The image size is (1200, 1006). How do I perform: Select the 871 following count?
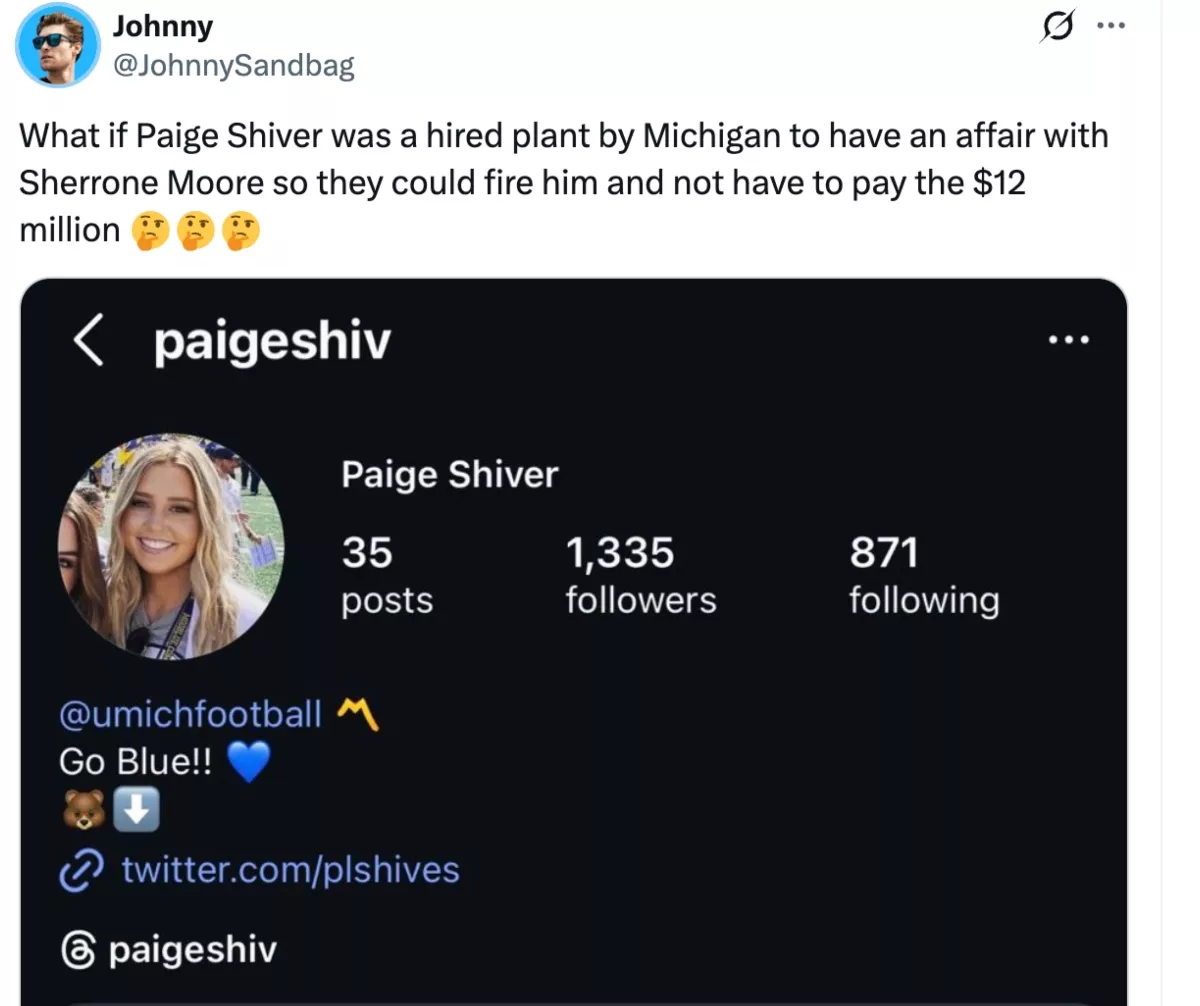click(x=924, y=576)
